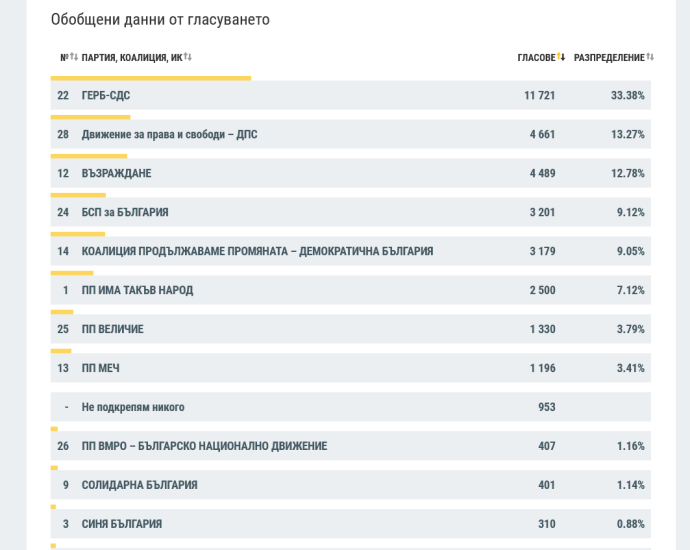Image resolution: width=690 pixels, height=550 pixels.
Task: Select ПП ВМРО – БЪЛГАРСКО НАЦИОНАЛНО ДВИЖЕНИЕ
Action: click(x=204, y=446)
